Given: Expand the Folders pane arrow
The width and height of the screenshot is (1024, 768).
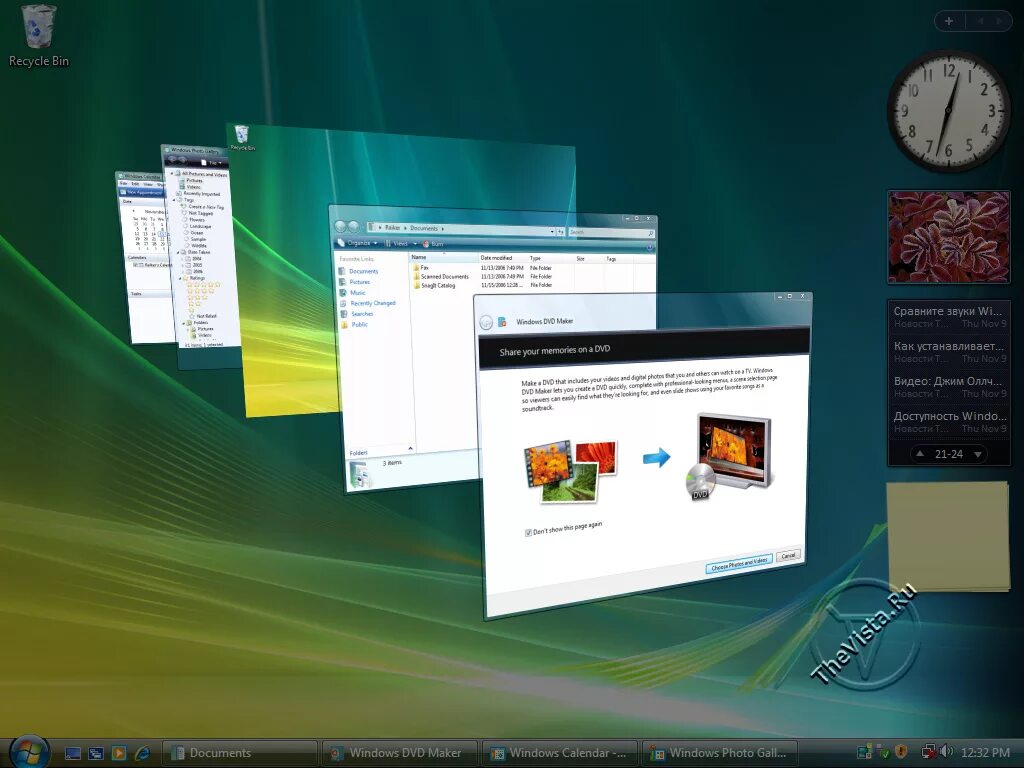Looking at the screenshot, I should (x=410, y=448).
